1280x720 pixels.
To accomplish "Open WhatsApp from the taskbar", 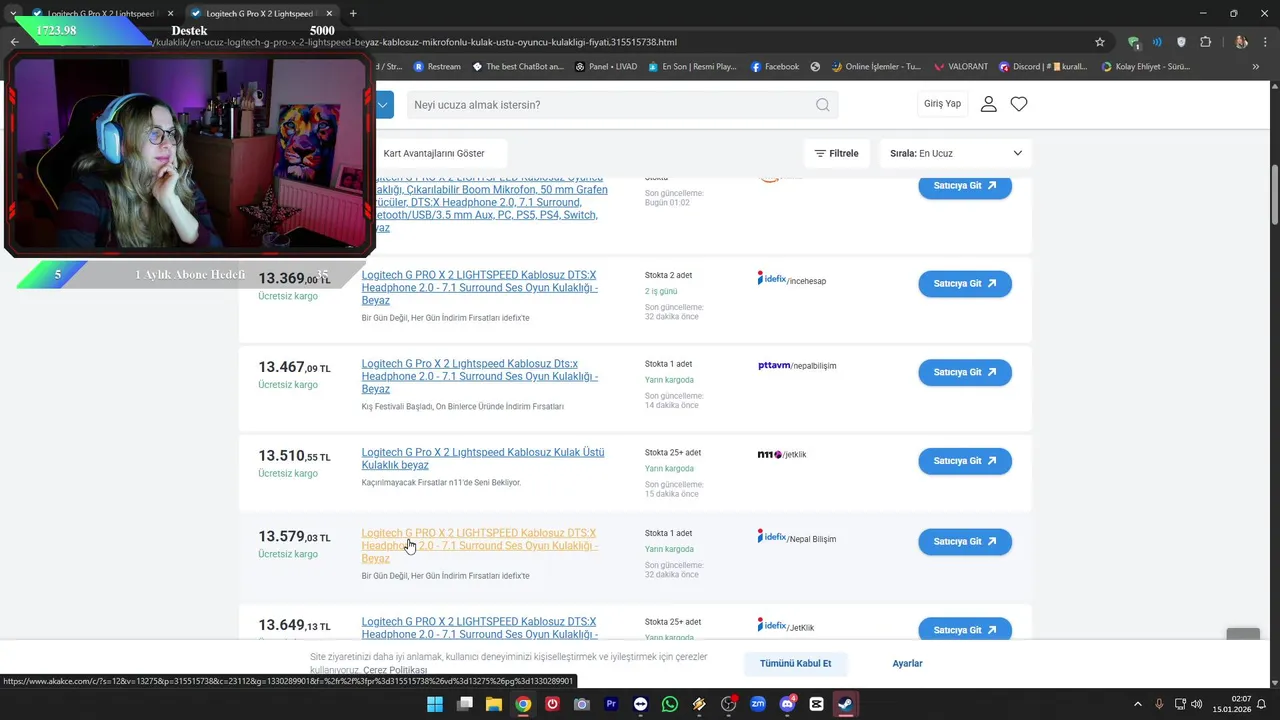I will pyautogui.click(x=670, y=704).
